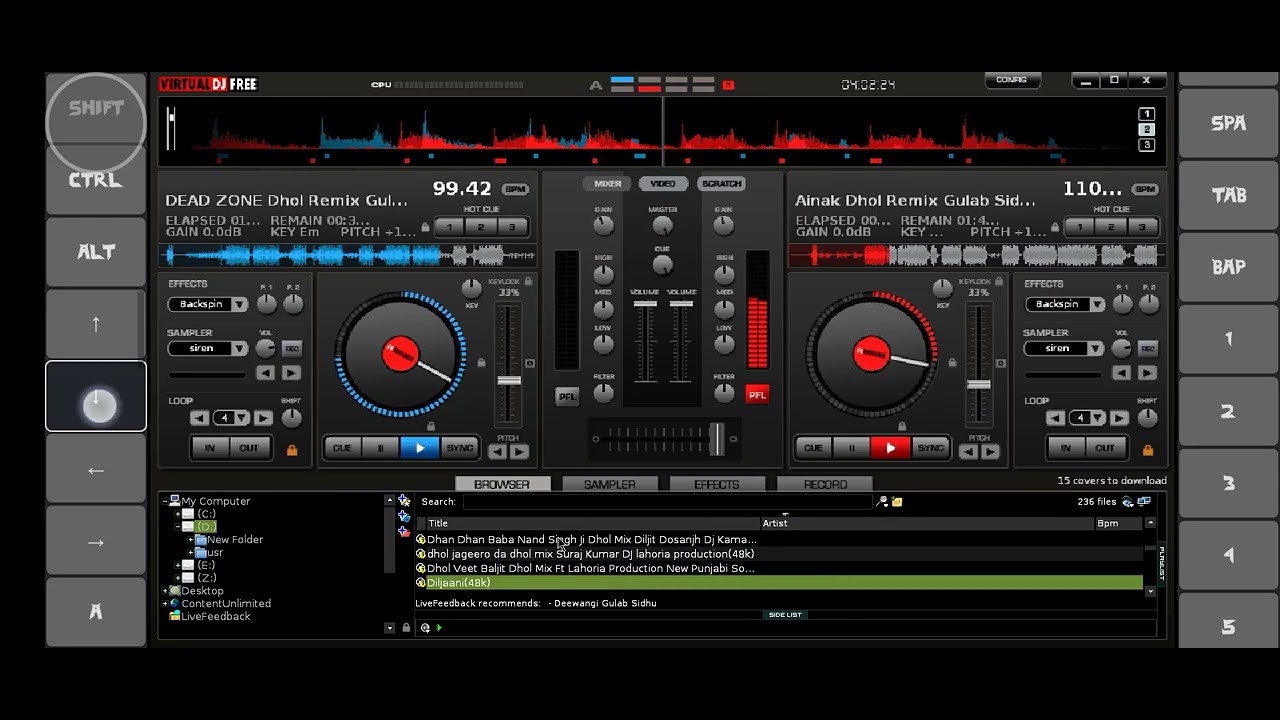
Task: Double the left deck loop length
Action: pos(263,418)
